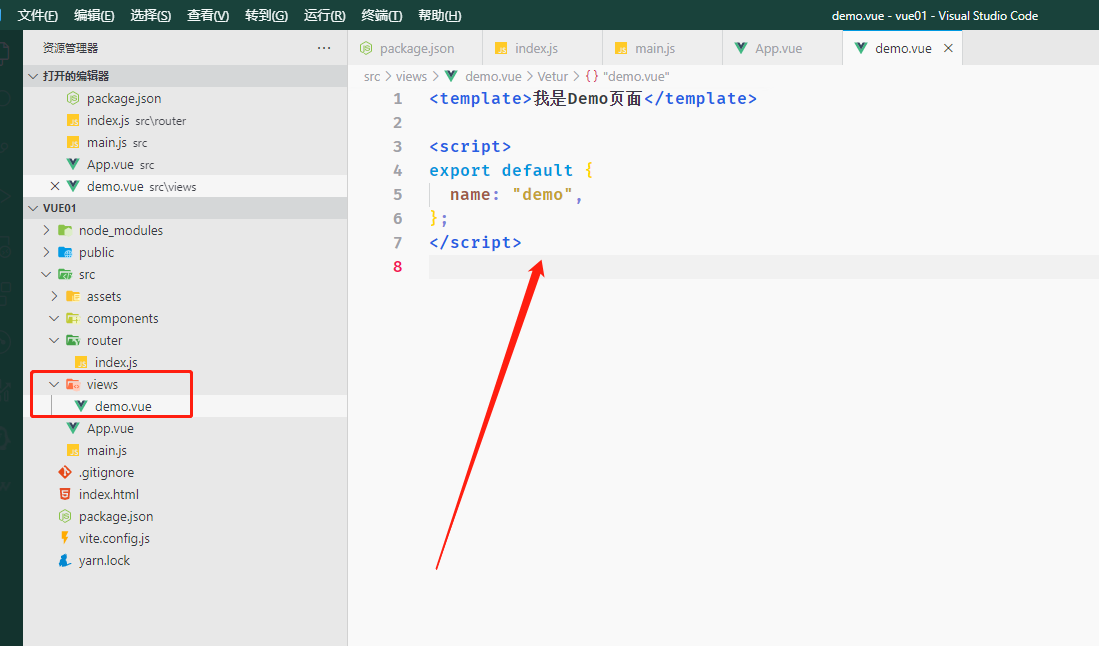Click demo.vue breadcrumb segment

click(493, 76)
